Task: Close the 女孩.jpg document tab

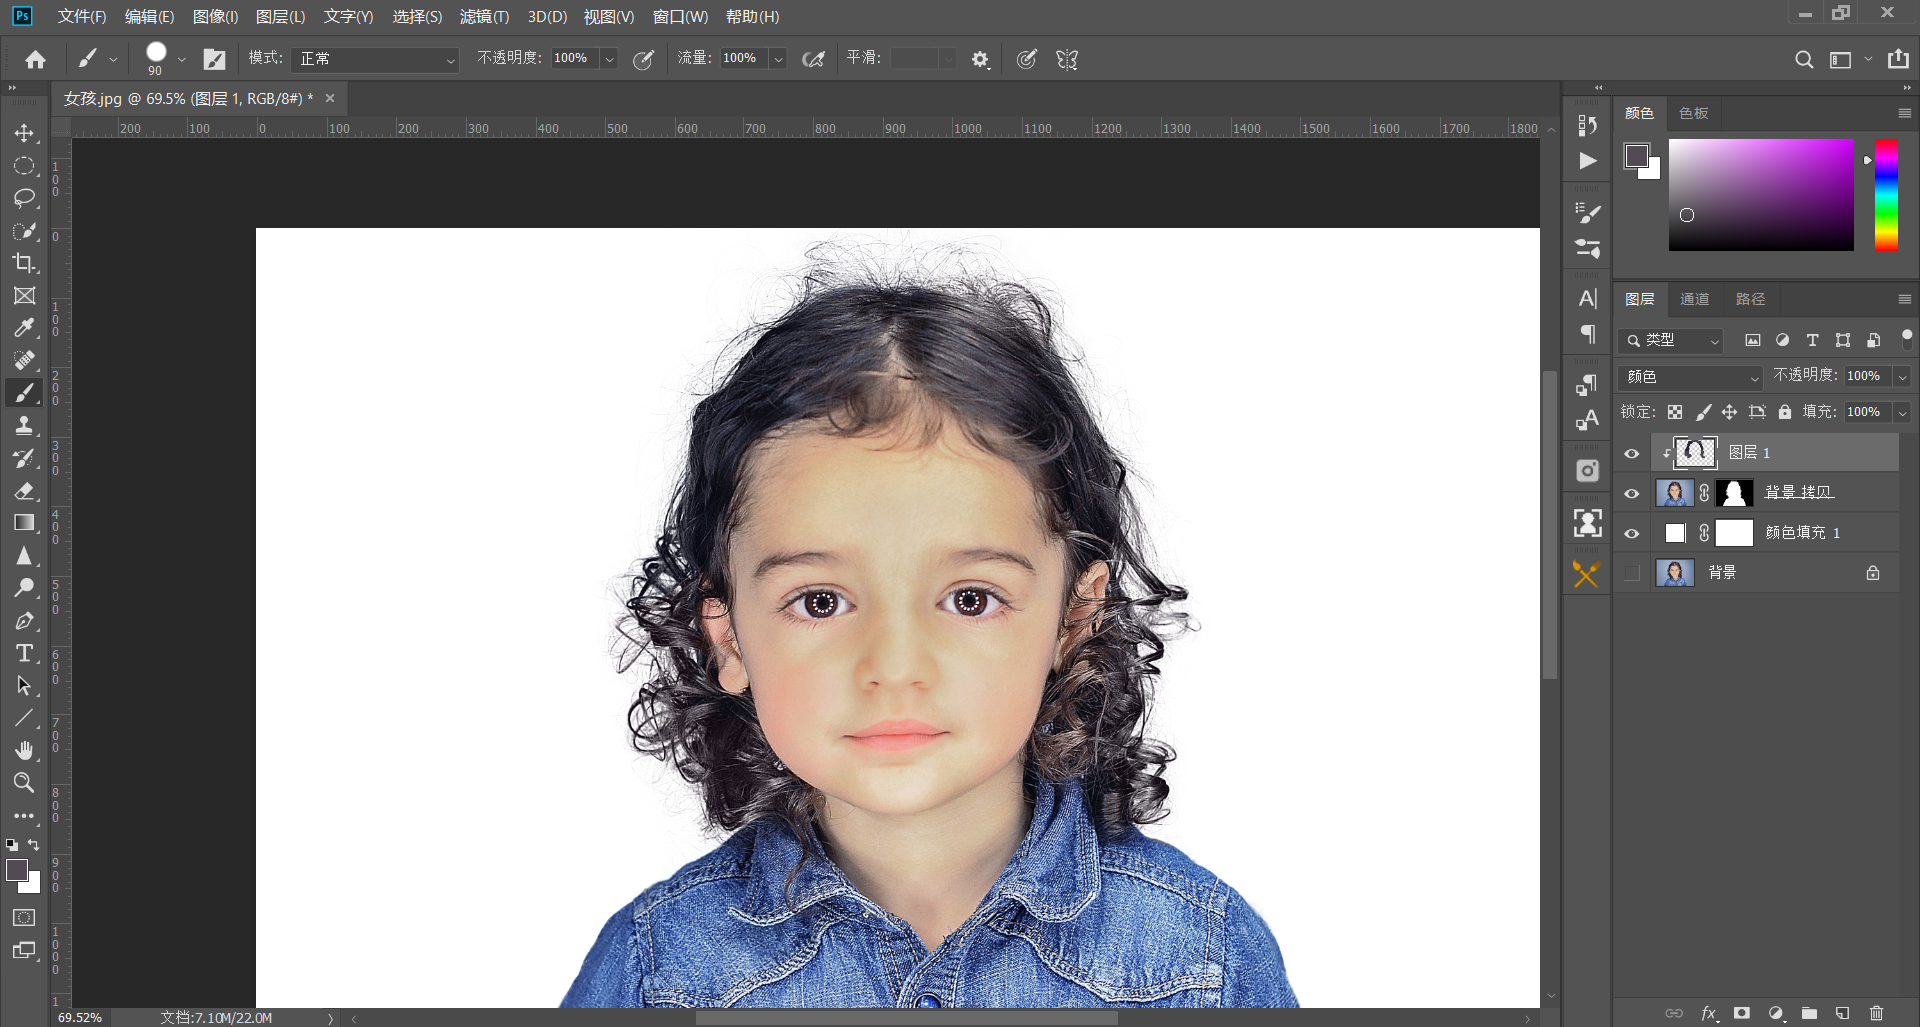Action: tap(329, 98)
